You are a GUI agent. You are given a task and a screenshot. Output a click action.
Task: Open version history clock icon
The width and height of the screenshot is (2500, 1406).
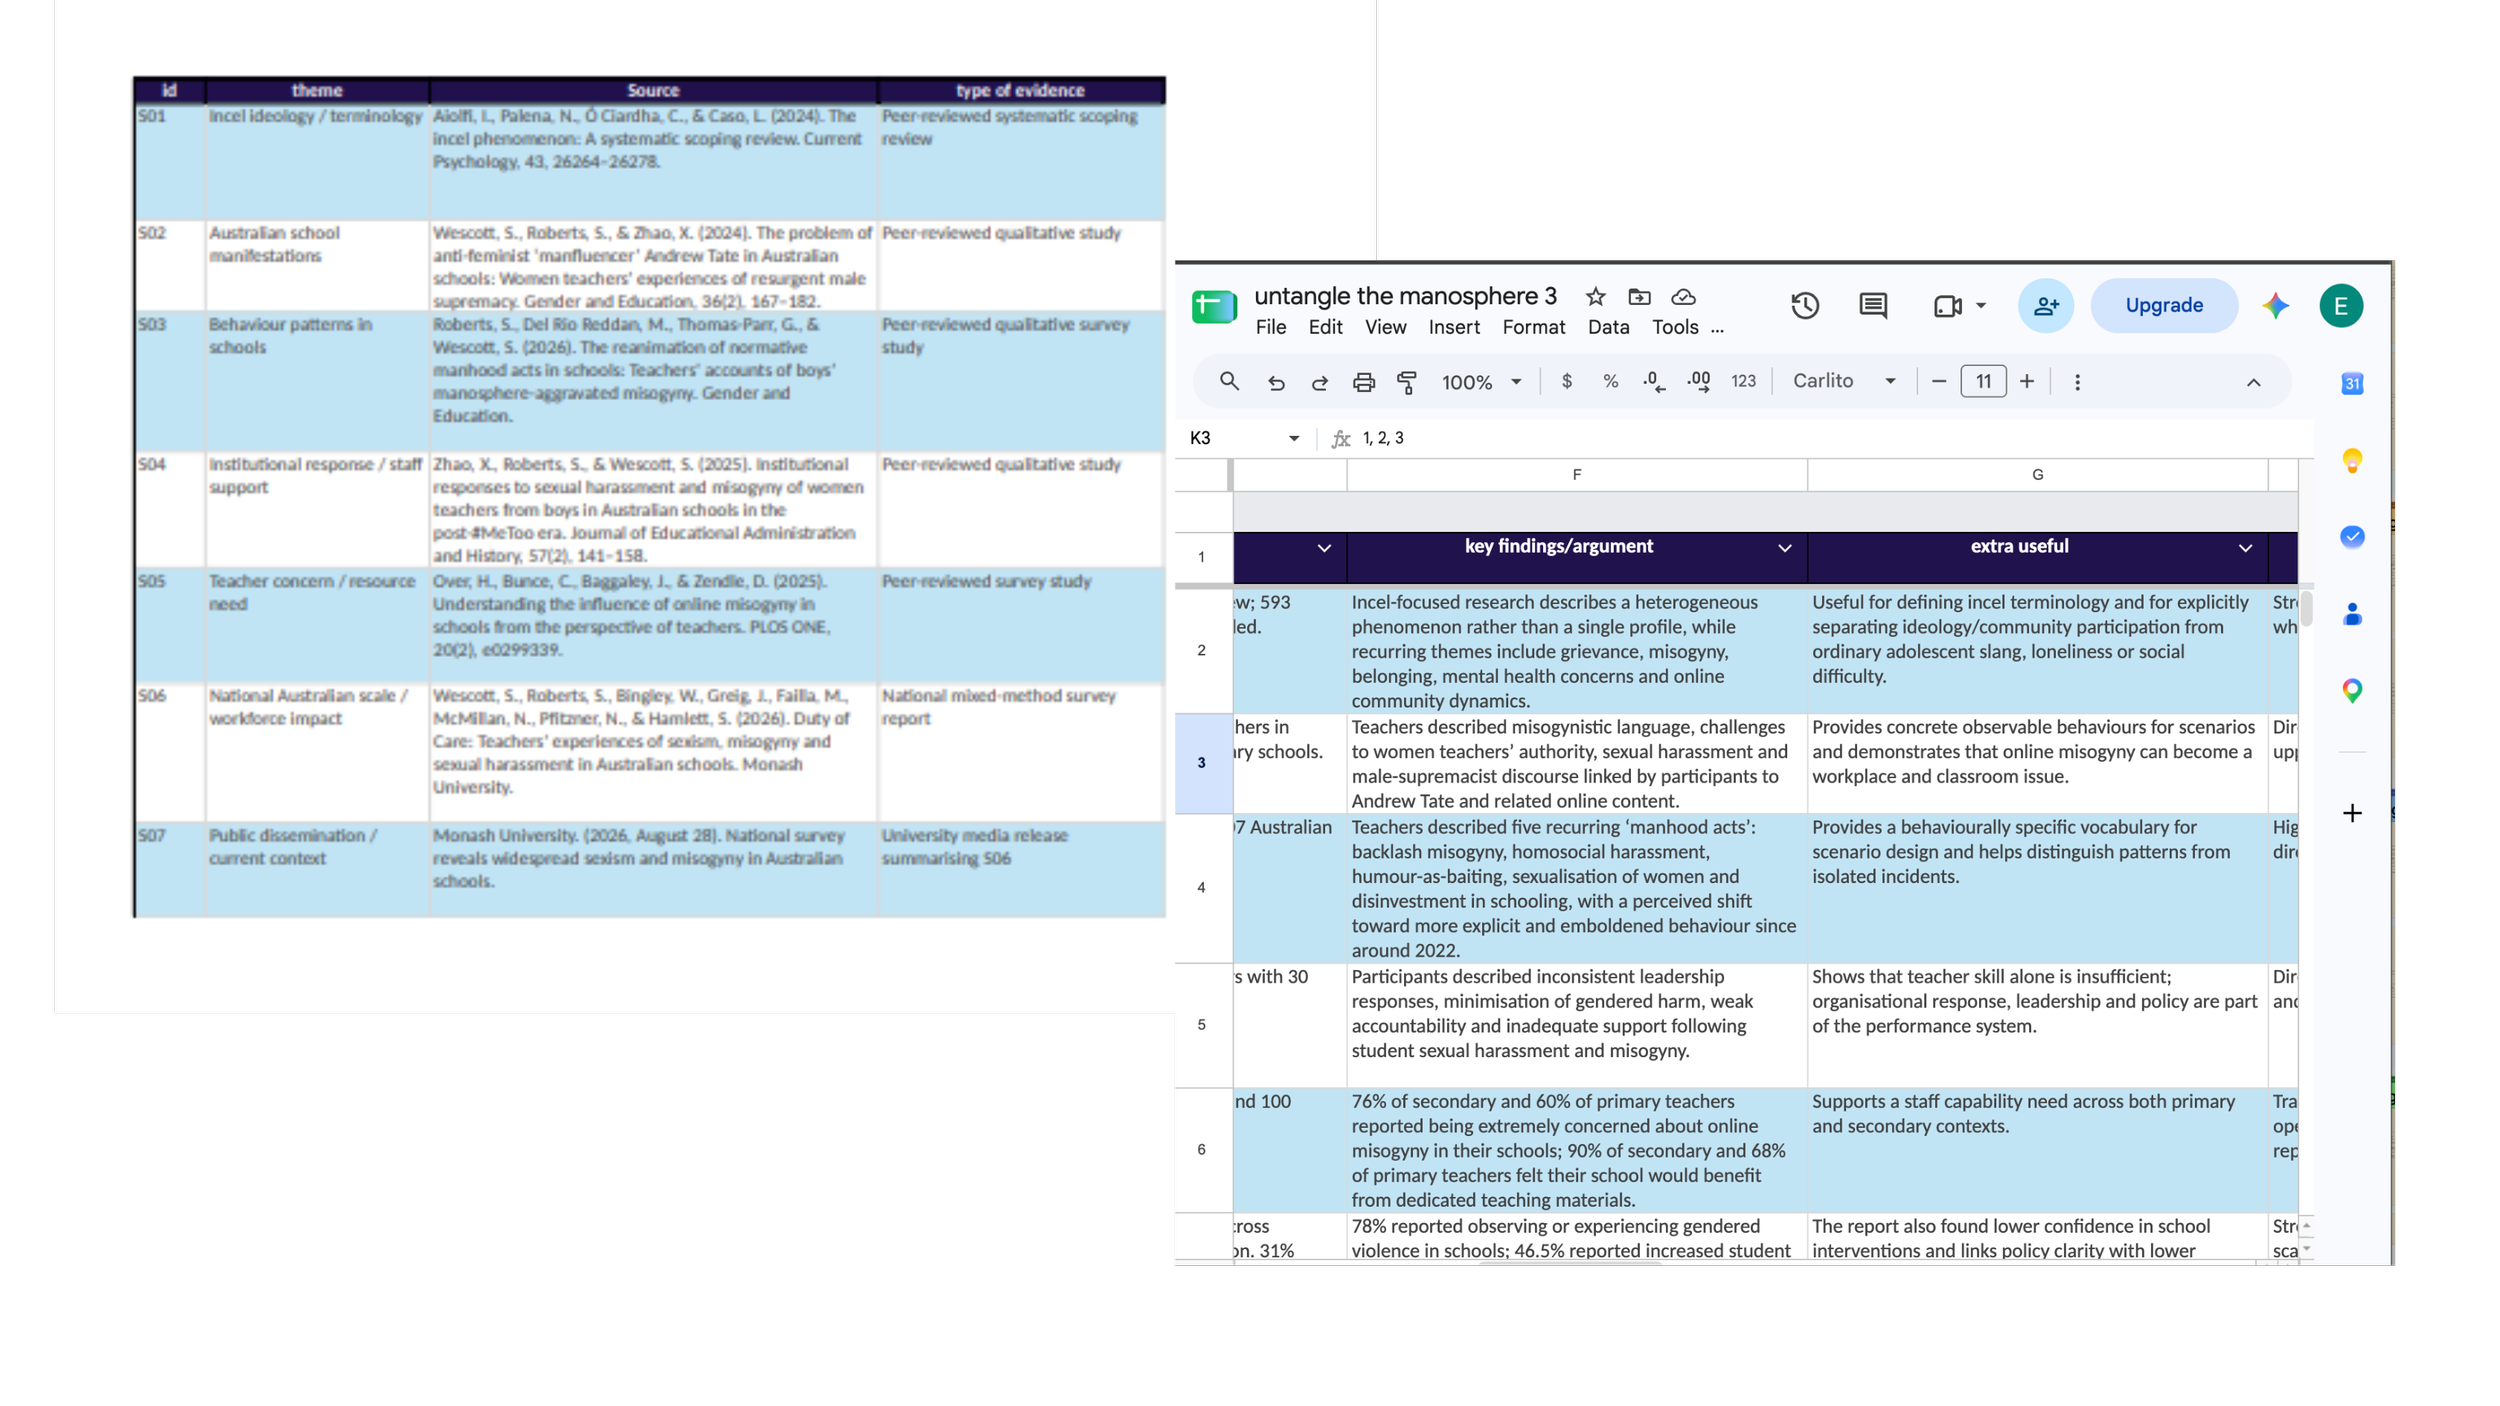click(1805, 306)
